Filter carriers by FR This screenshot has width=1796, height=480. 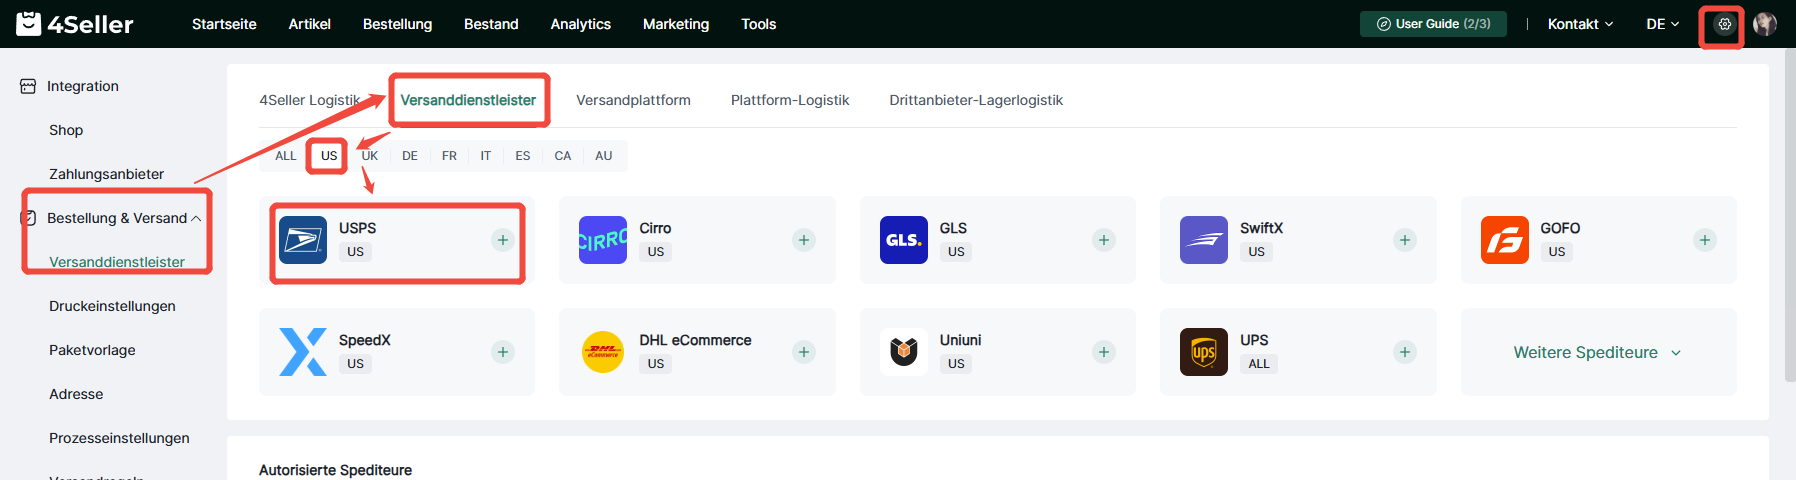449,156
